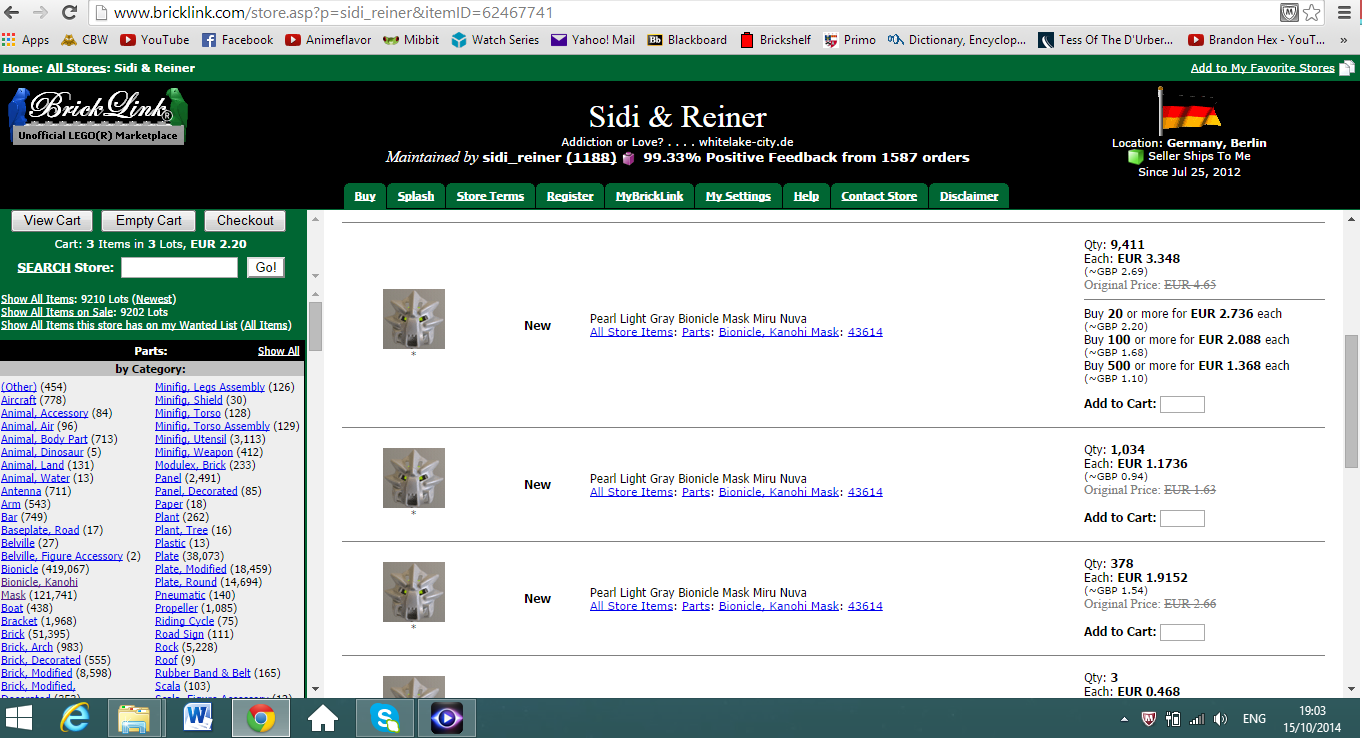
Task: Open the Primo bookmark
Action: pos(849,40)
